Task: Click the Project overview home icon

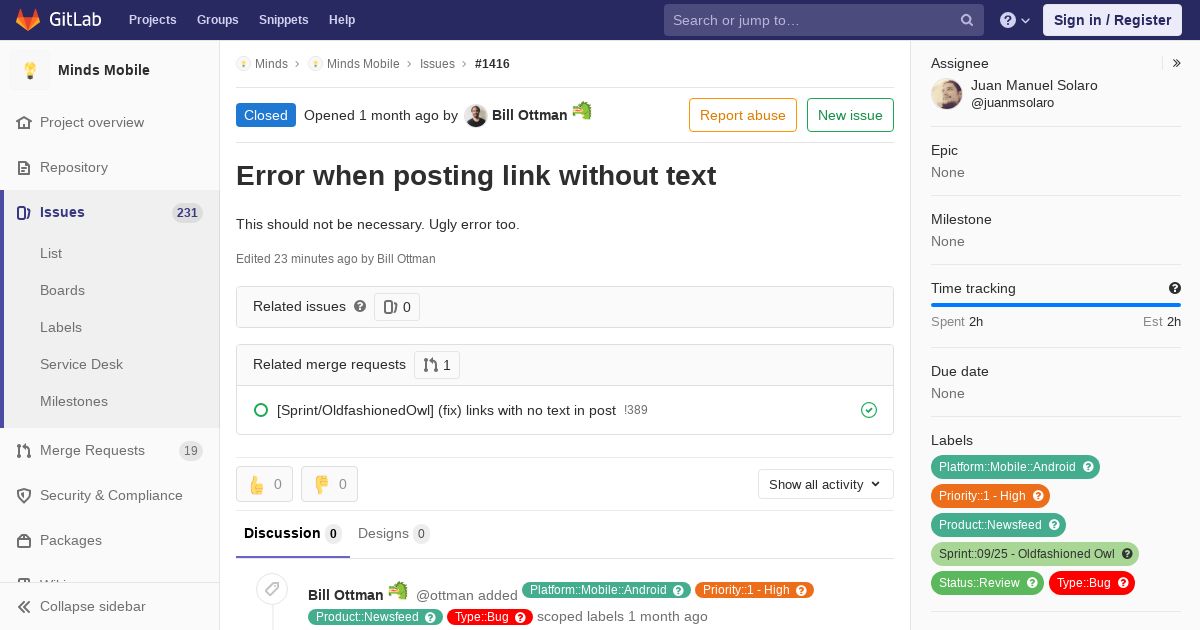Action: point(24,122)
